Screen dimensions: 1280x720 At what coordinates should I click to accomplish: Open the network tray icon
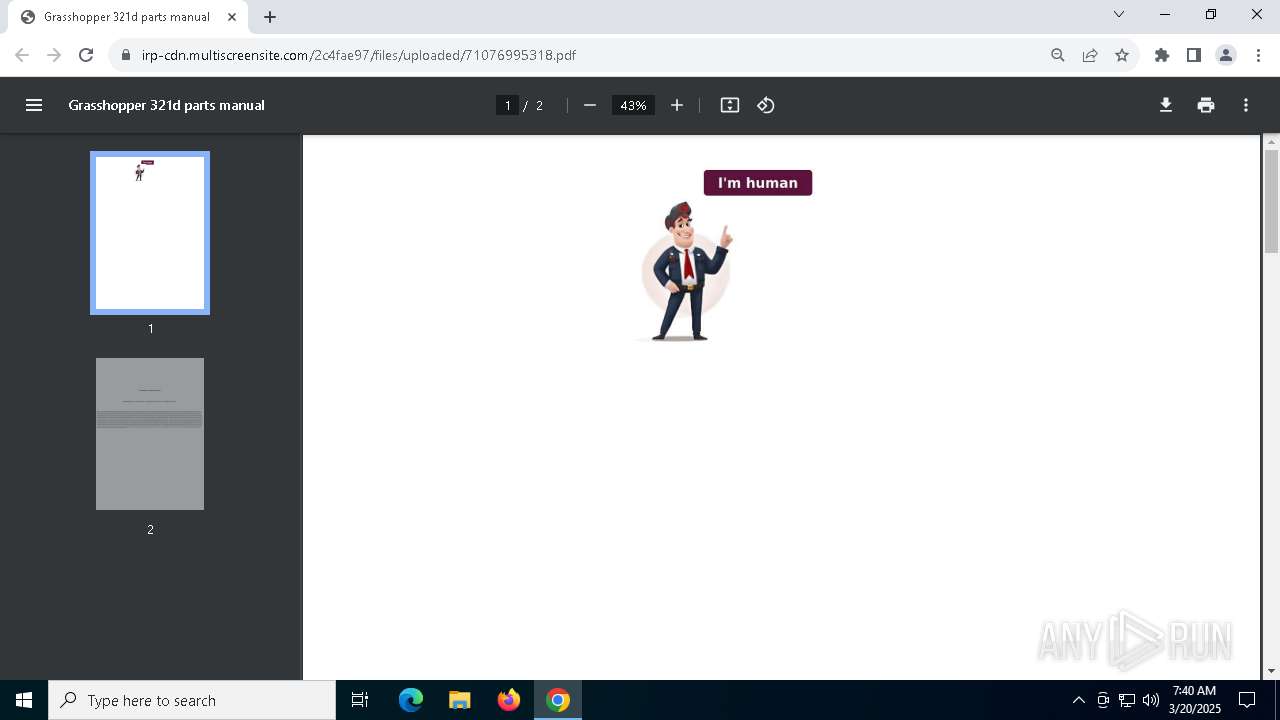[1127, 700]
